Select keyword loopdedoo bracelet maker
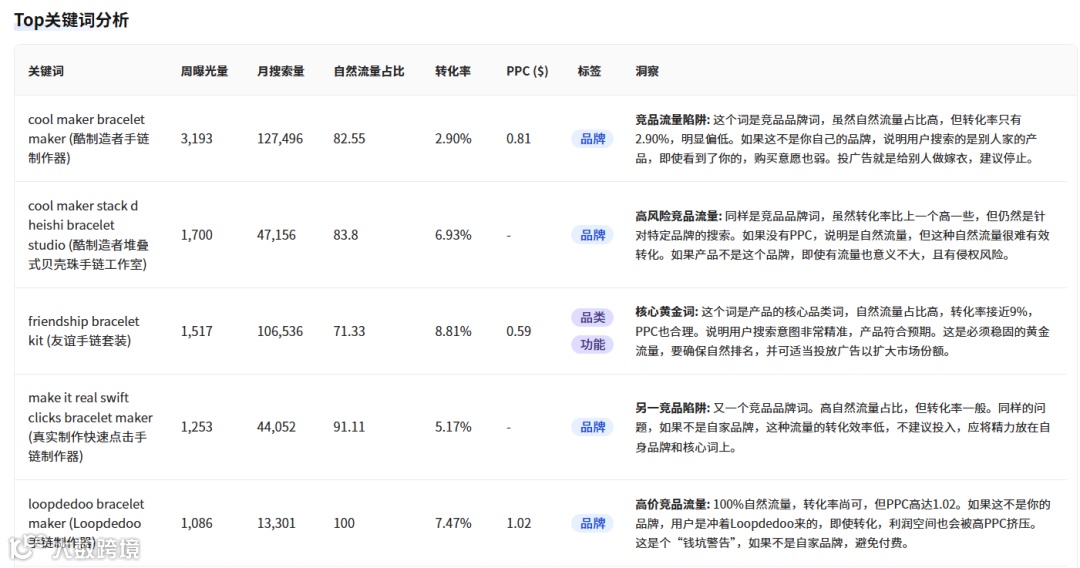1080x568 pixels. click(x=86, y=523)
